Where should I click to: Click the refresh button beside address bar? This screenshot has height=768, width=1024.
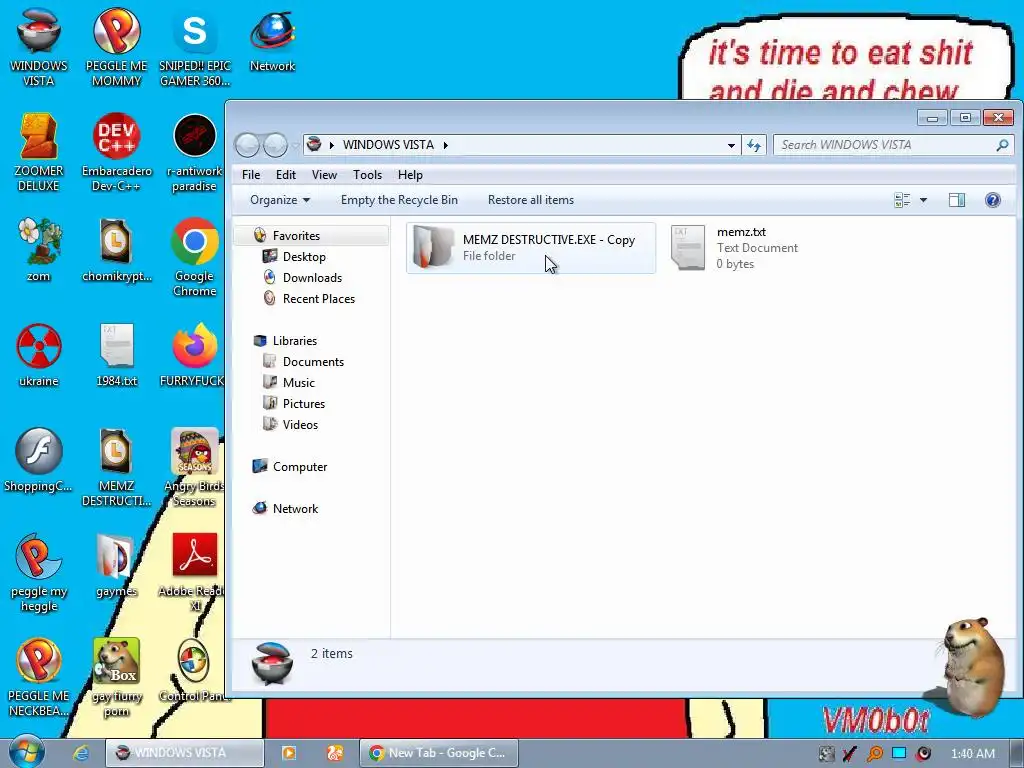pos(754,145)
